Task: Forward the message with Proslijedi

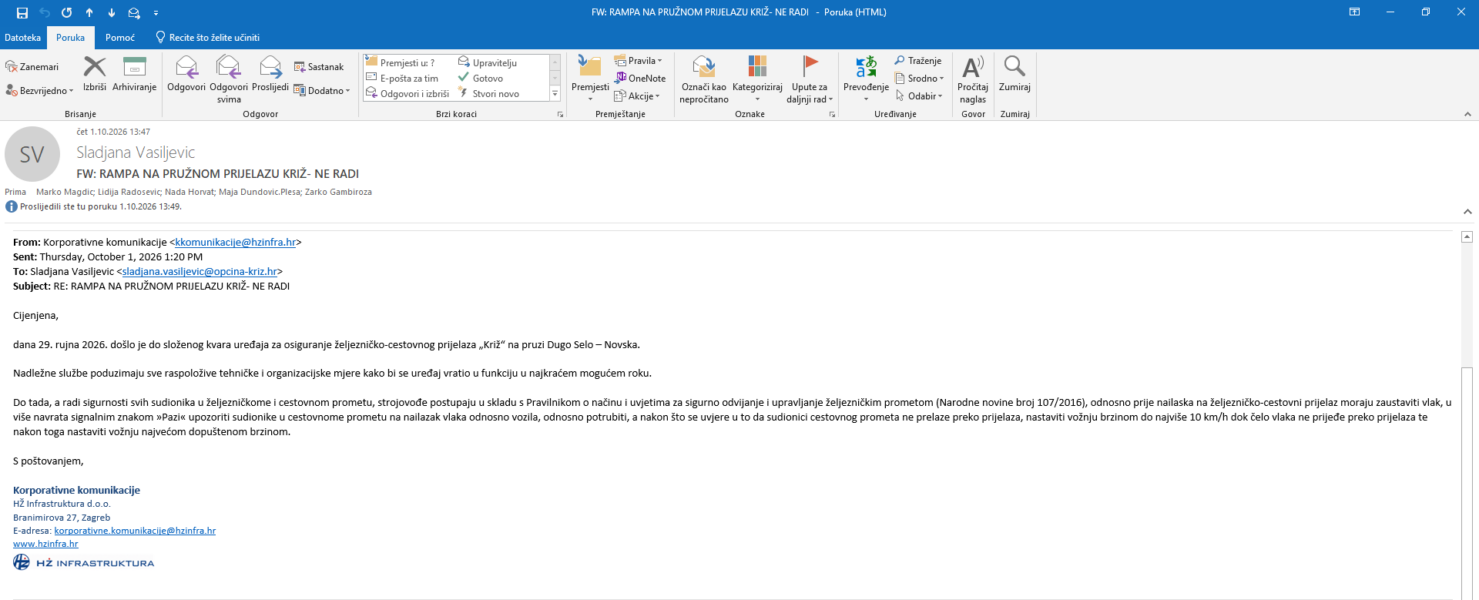Action: click(270, 75)
